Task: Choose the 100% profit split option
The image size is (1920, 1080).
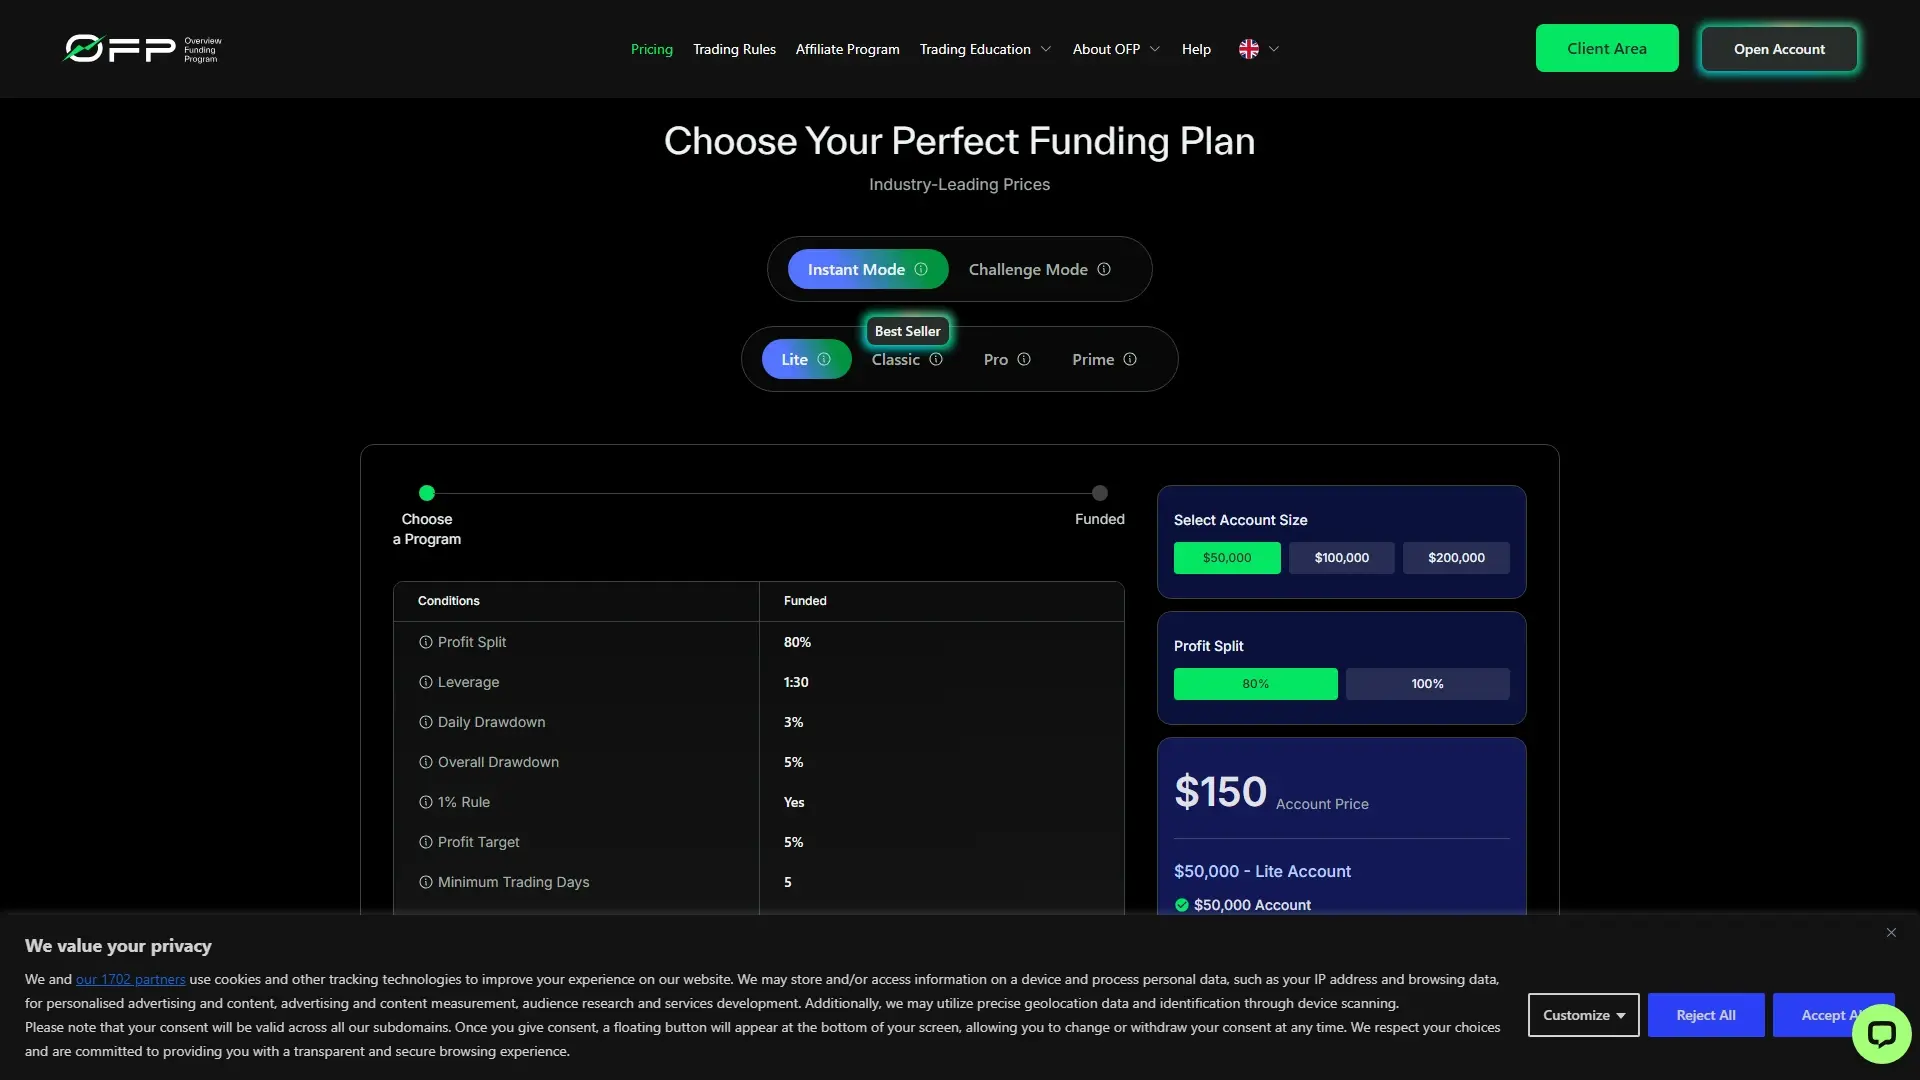Action: (x=1427, y=683)
